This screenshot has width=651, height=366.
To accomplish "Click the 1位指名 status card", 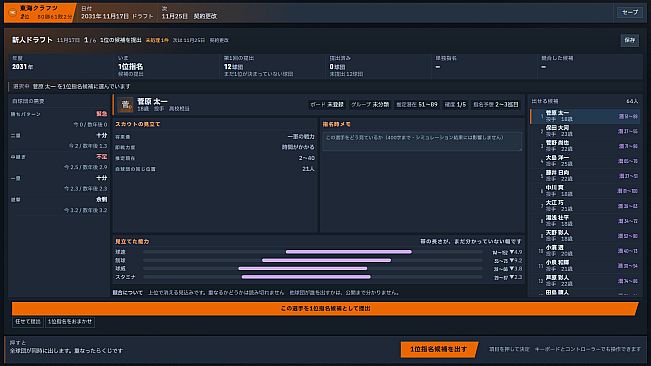I will point(166,66).
